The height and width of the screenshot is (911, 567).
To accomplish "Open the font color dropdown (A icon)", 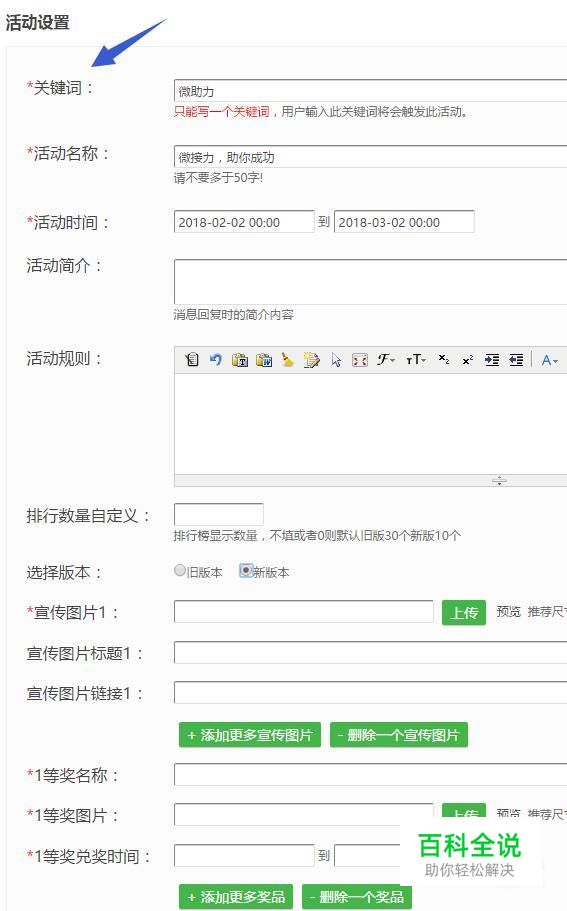I will (550, 360).
